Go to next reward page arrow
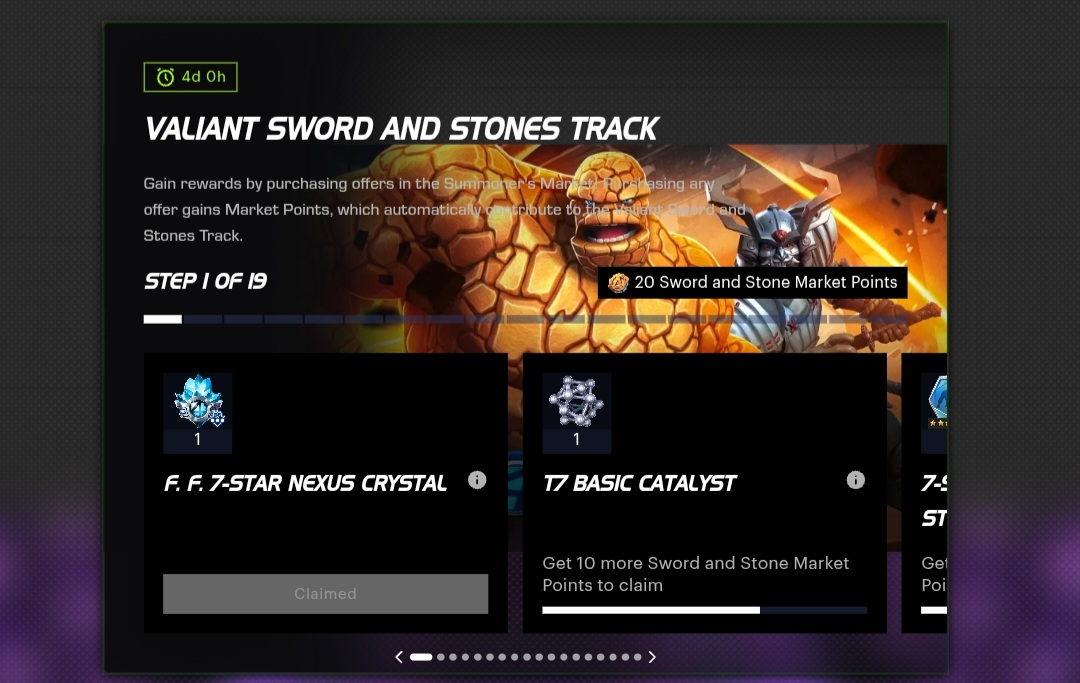Viewport: 1080px width, 683px height. 652,658
